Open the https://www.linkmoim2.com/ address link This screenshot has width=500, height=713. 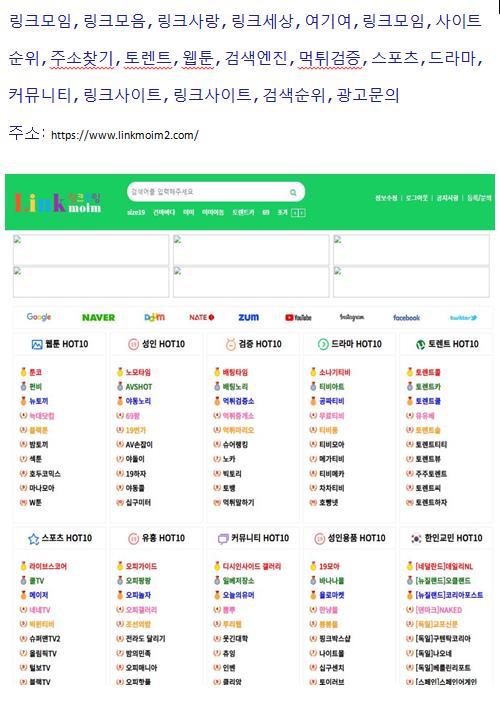pos(125,135)
